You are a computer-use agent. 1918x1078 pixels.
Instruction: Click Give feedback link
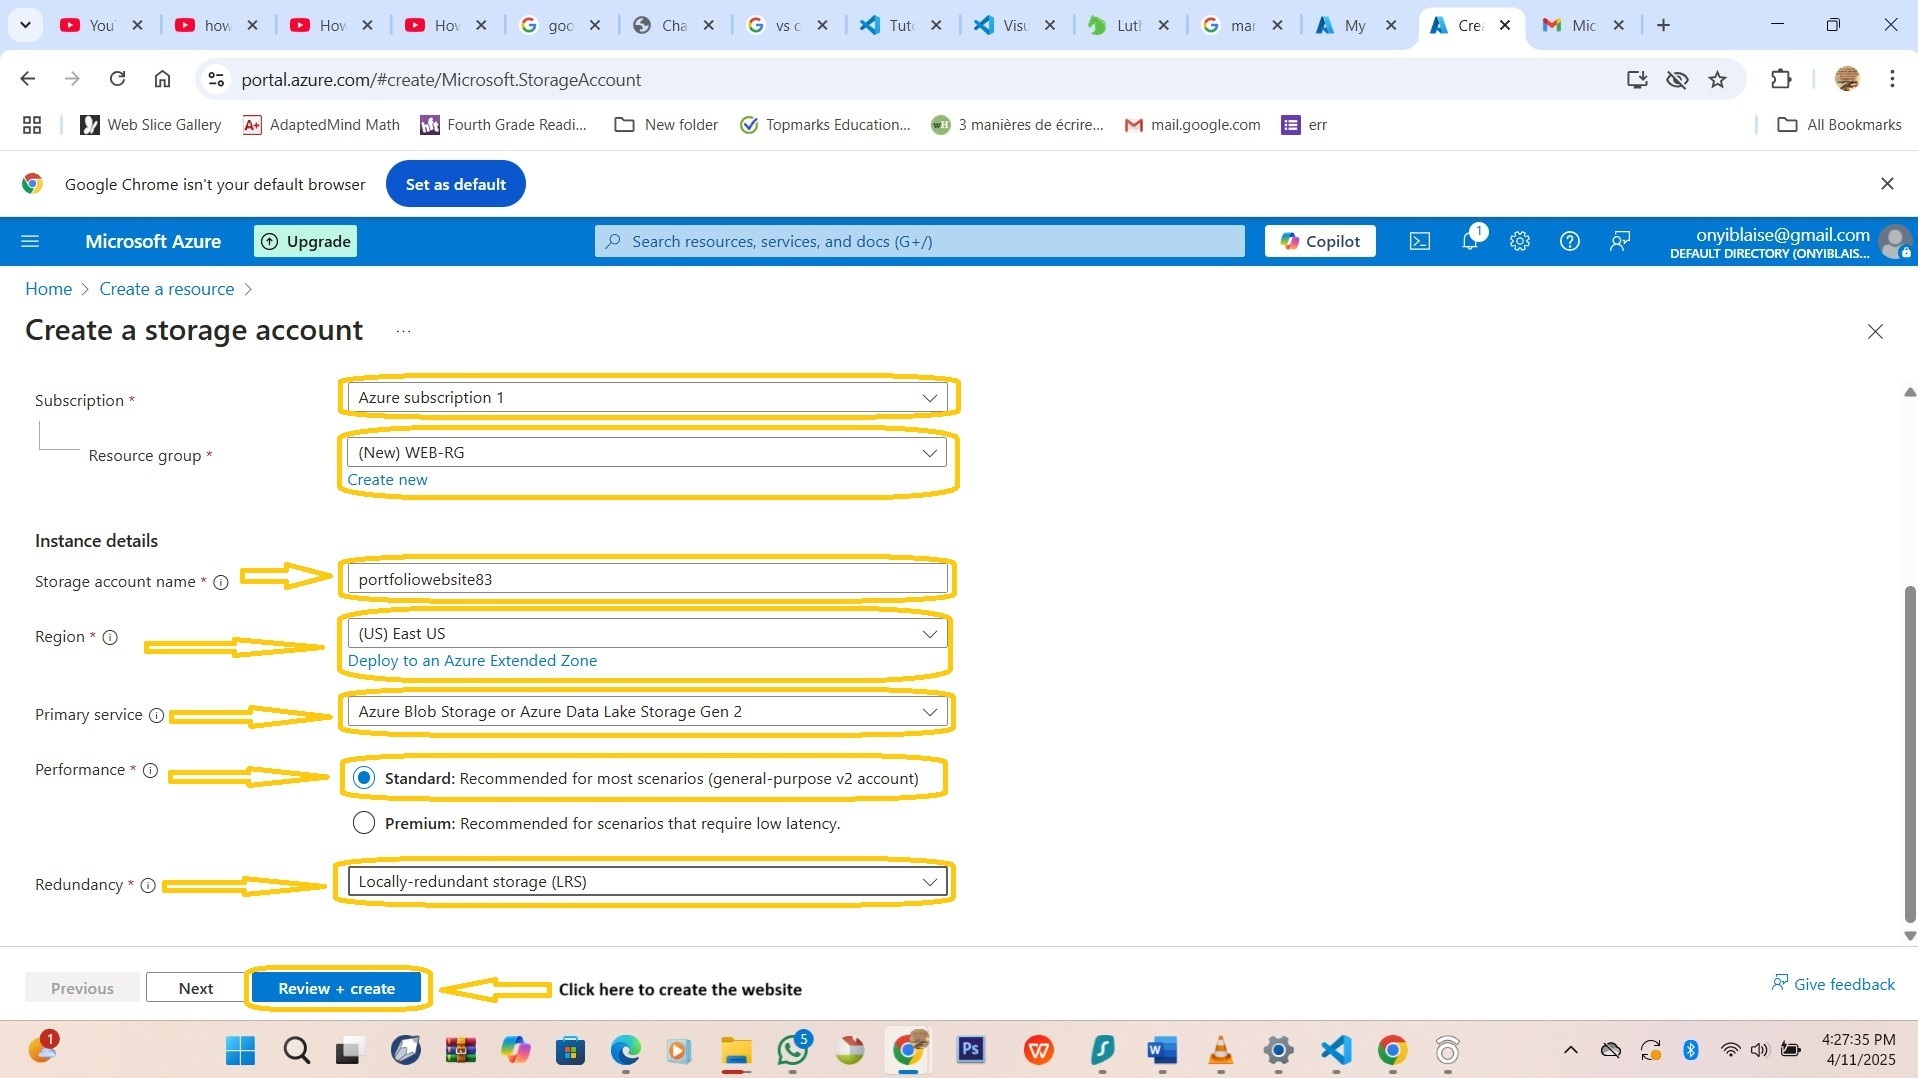click(1833, 984)
